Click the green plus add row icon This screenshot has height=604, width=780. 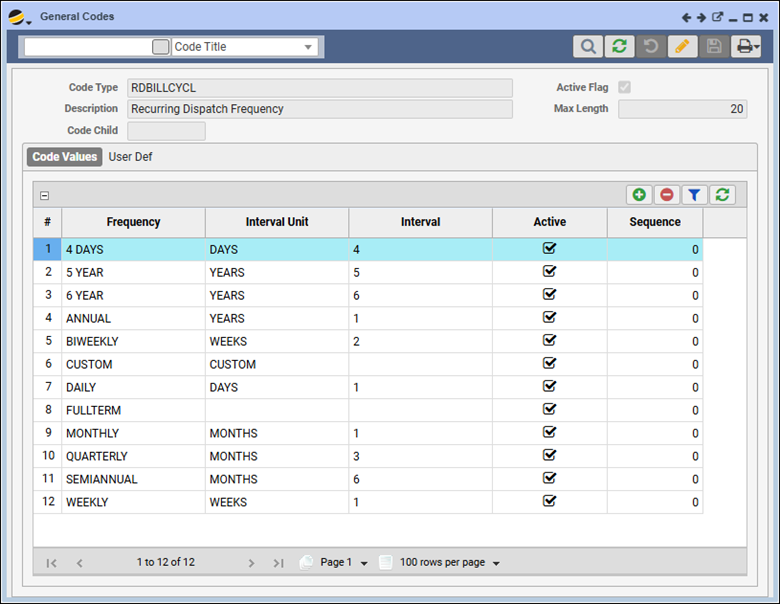(x=638, y=195)
